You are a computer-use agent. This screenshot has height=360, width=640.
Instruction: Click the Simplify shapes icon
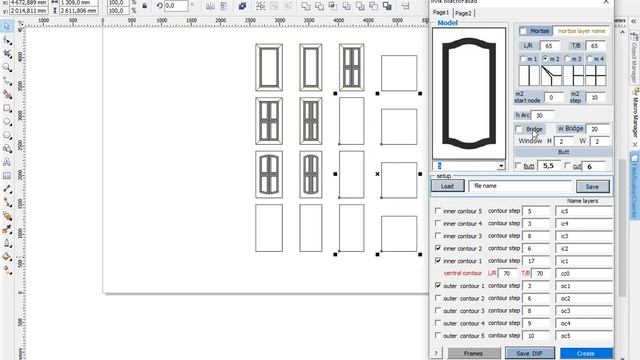347,6
